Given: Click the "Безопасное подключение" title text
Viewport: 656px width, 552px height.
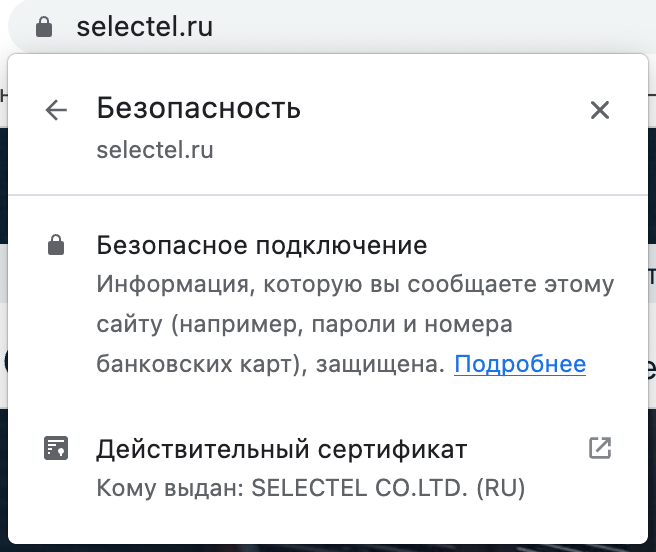Looking at the screenshot, I should 262,245.
